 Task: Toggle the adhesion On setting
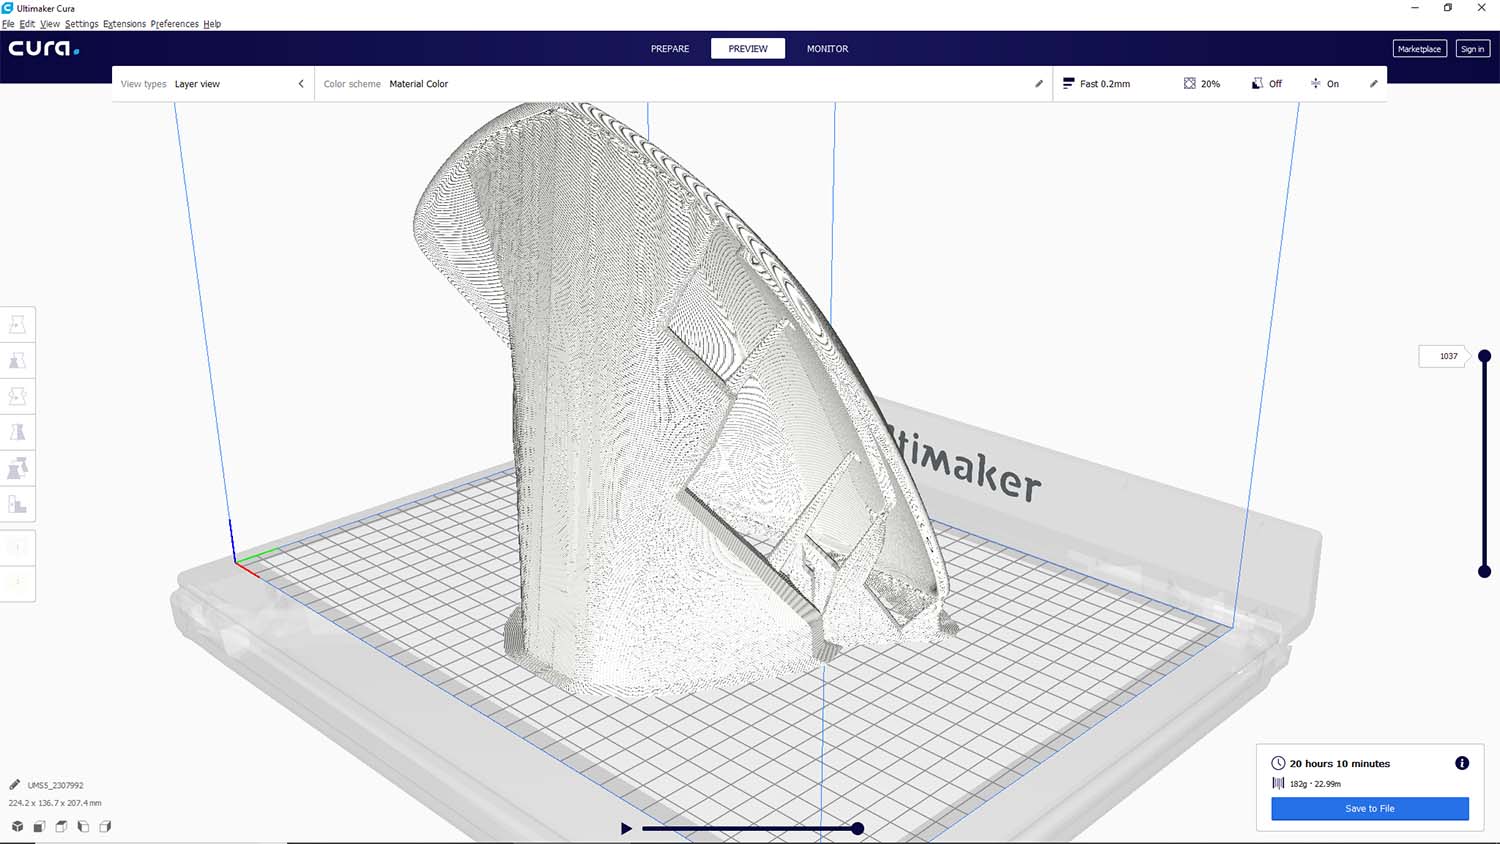pos(1324,84)
